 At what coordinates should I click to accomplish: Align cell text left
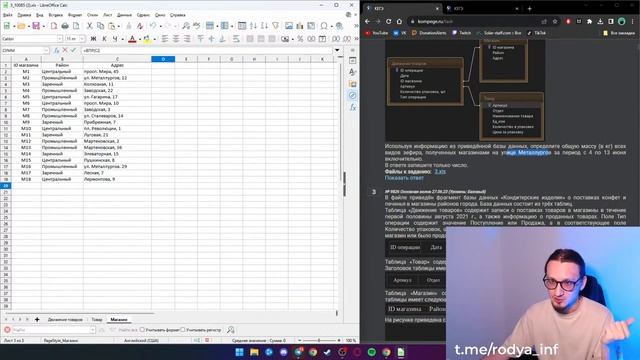(x=165, y=39)
